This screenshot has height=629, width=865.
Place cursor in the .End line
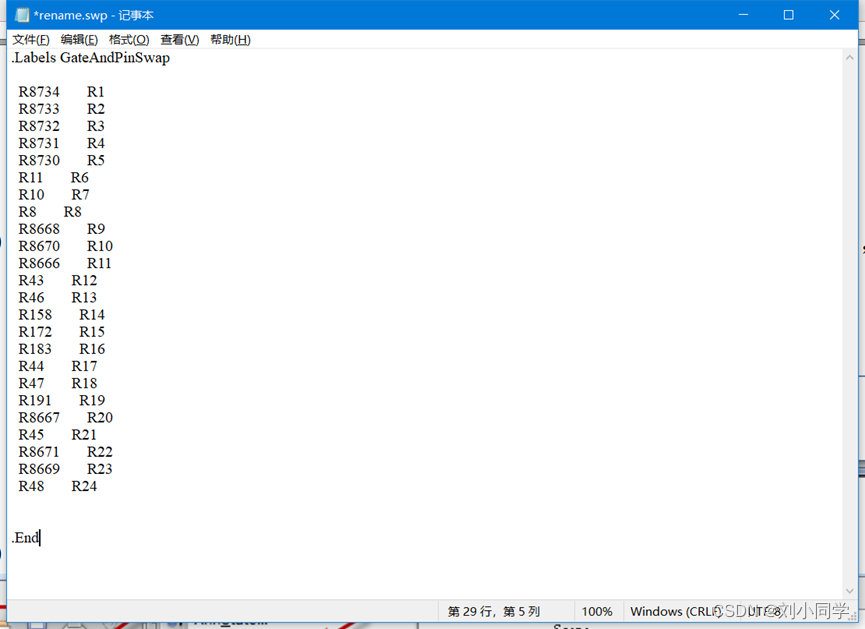(26, 538)
